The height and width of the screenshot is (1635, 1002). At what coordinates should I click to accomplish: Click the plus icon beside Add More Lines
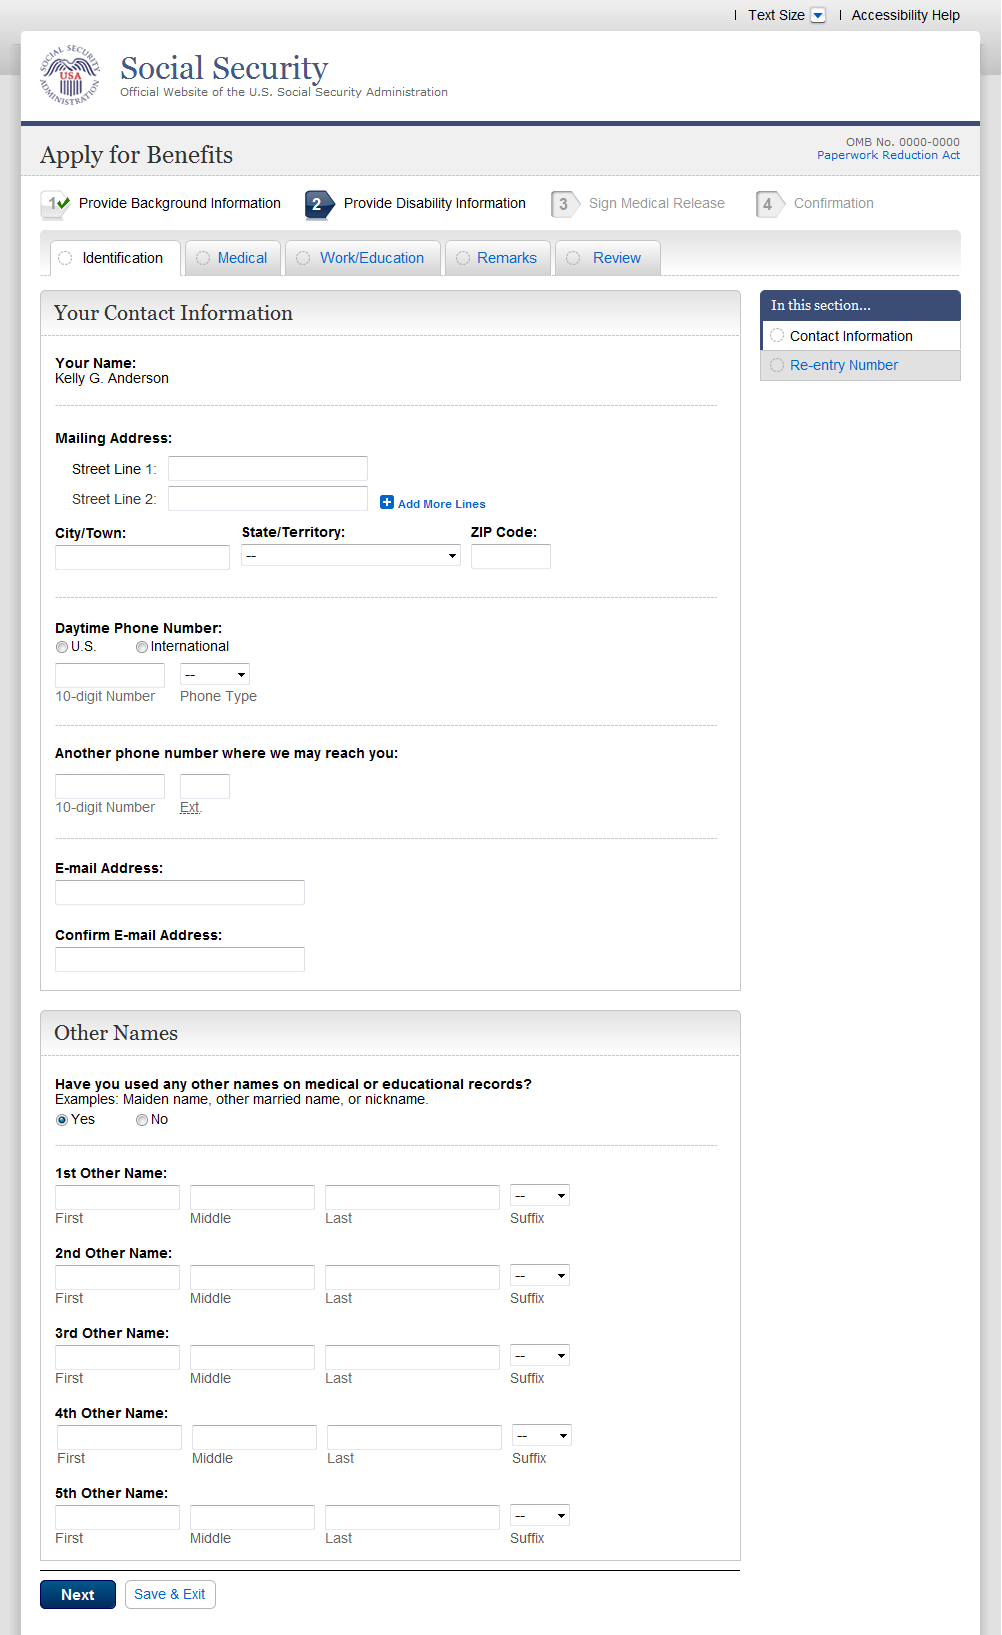click(x=387, y=502)
